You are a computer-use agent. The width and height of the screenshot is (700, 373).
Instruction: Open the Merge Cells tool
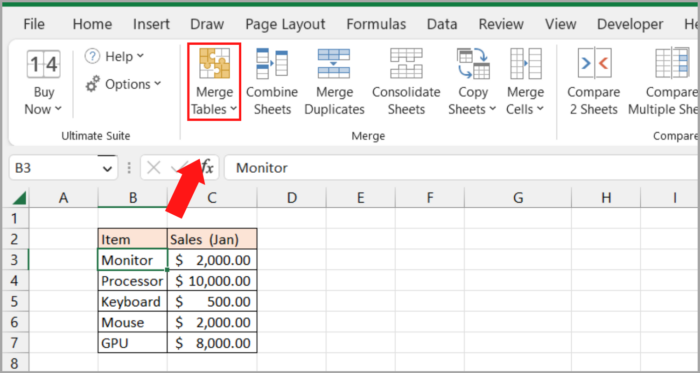click(x=525, y=63)
